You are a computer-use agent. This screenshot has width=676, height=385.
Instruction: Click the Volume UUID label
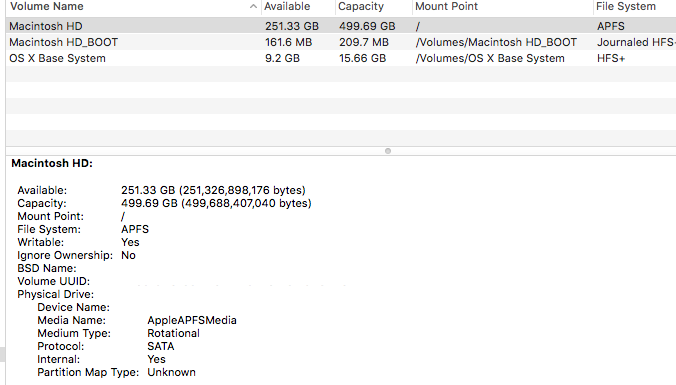point(53,281)
